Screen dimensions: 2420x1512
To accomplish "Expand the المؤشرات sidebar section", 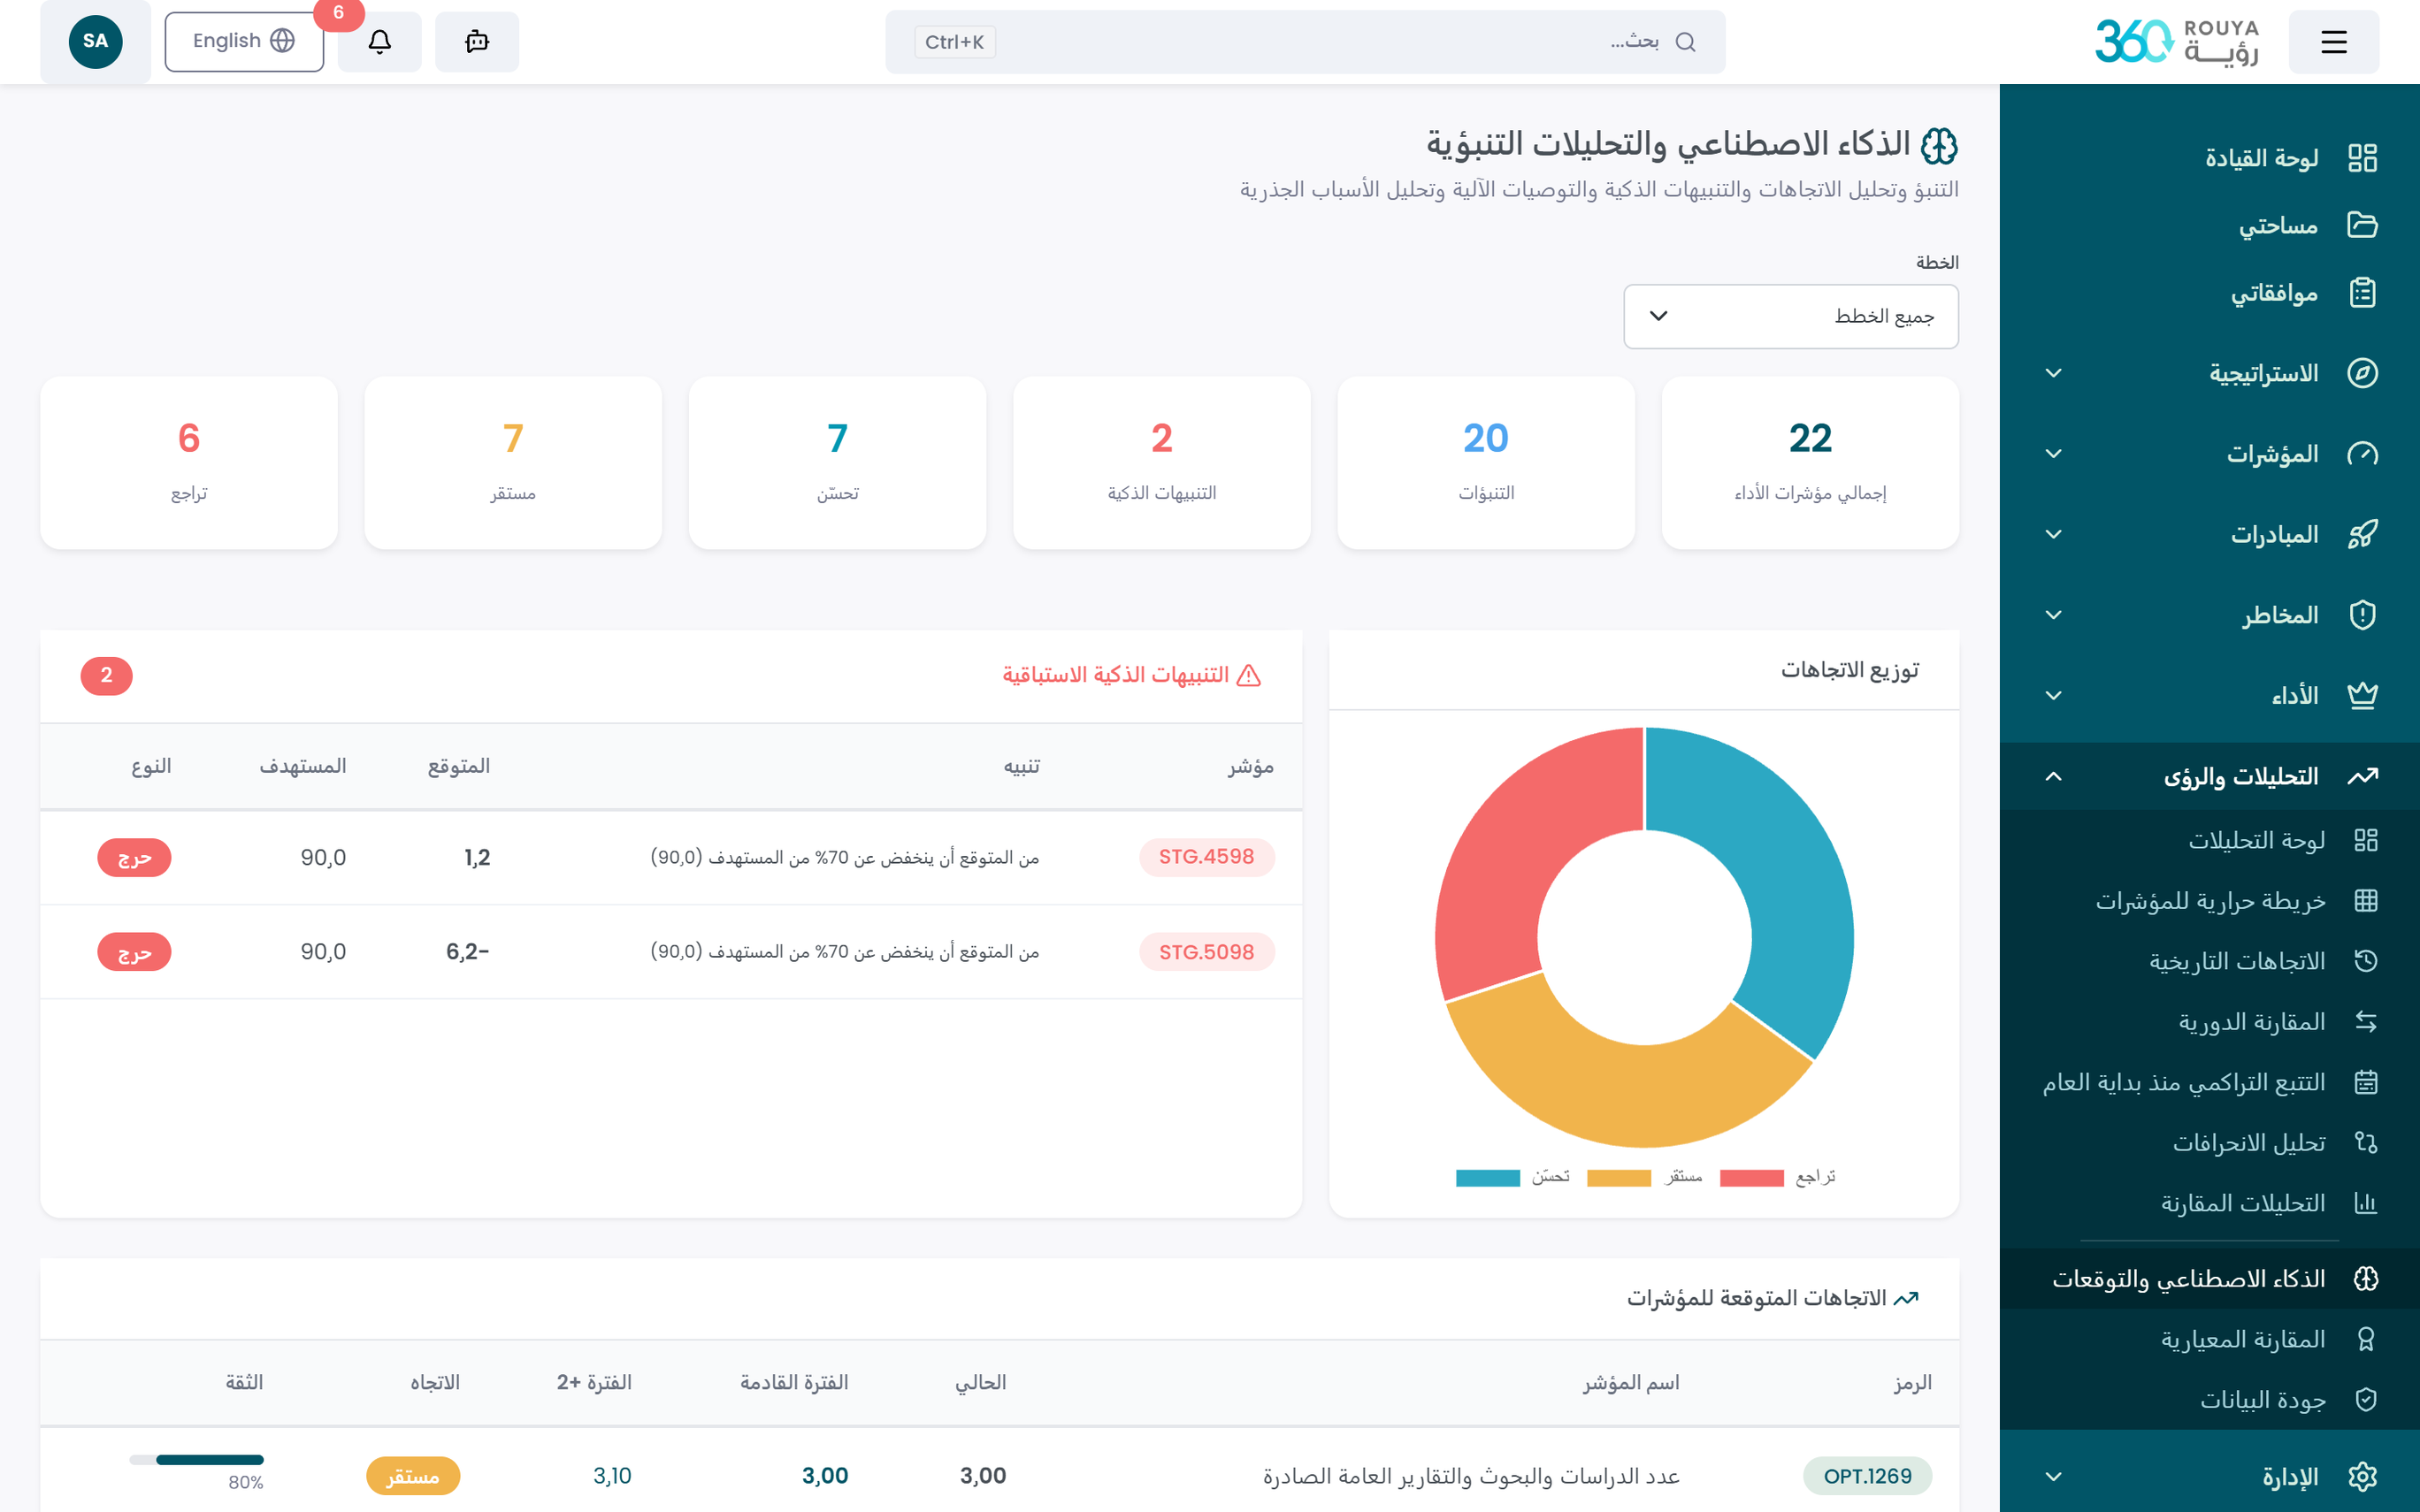I will [x=2053, y=453].
